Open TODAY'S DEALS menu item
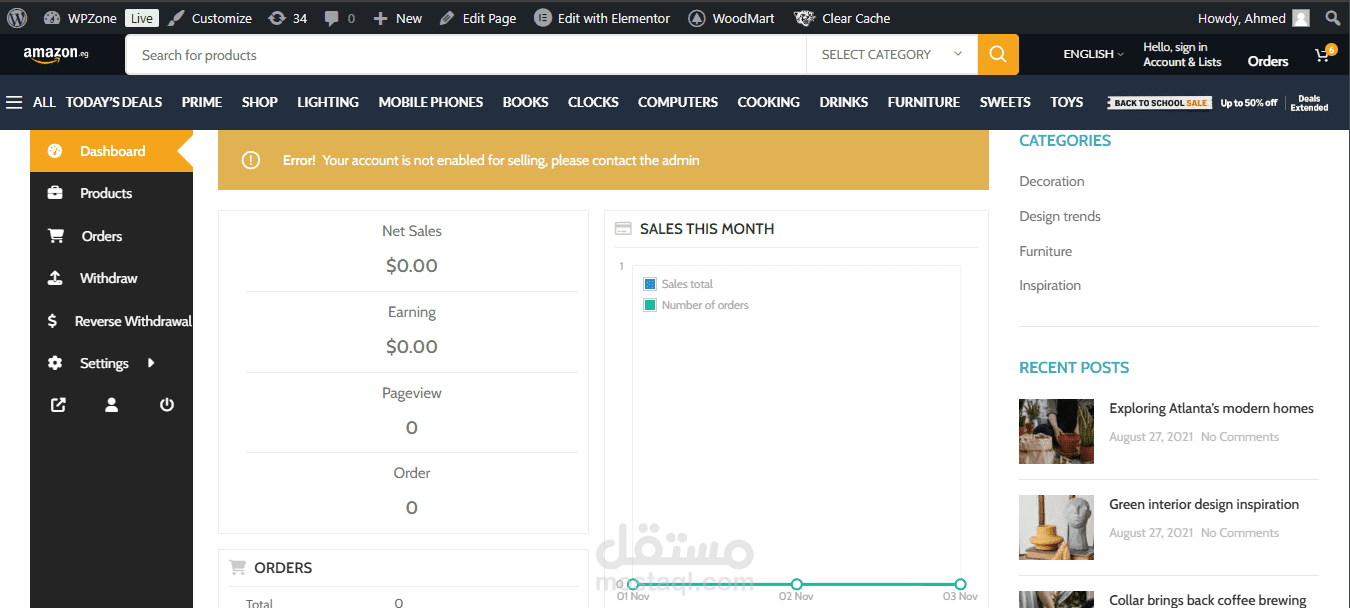The height and width of the screenshot is (608, 1350). pos(114,102)
